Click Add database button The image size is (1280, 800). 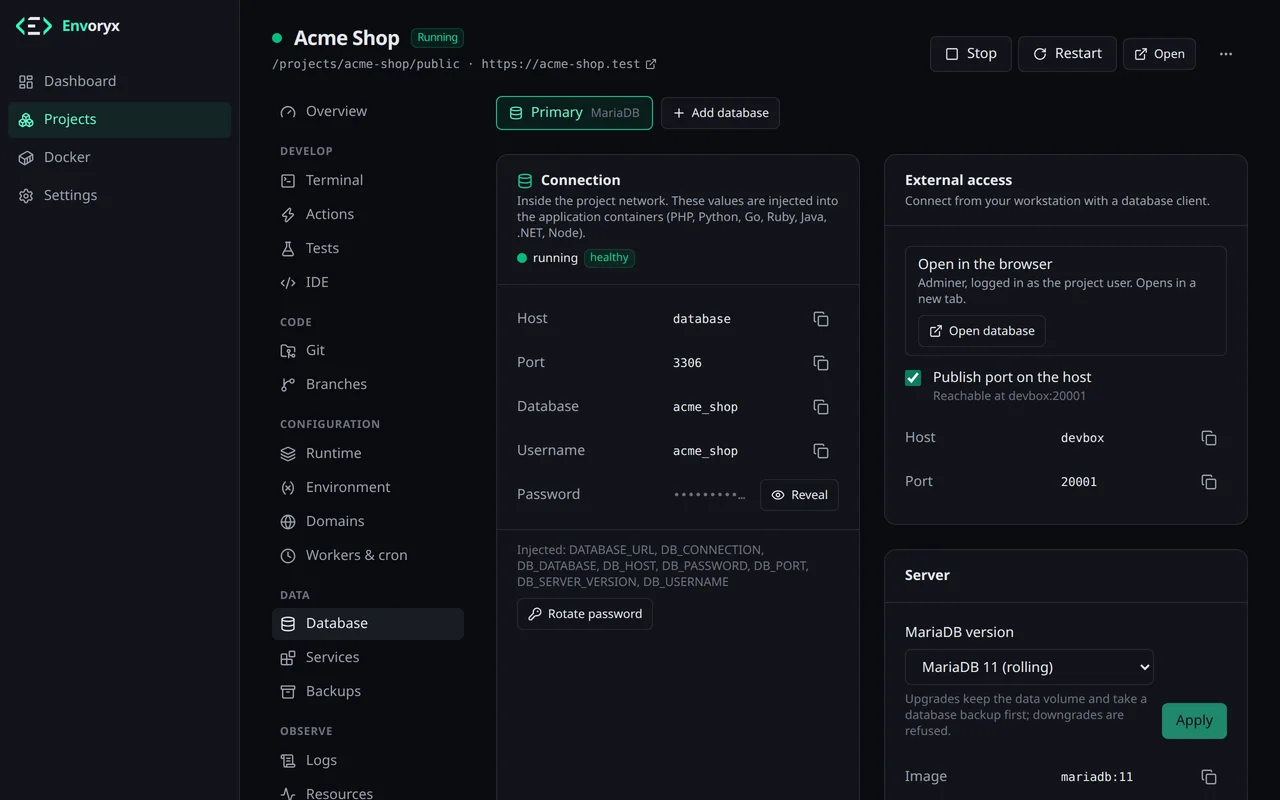(720, 113)
